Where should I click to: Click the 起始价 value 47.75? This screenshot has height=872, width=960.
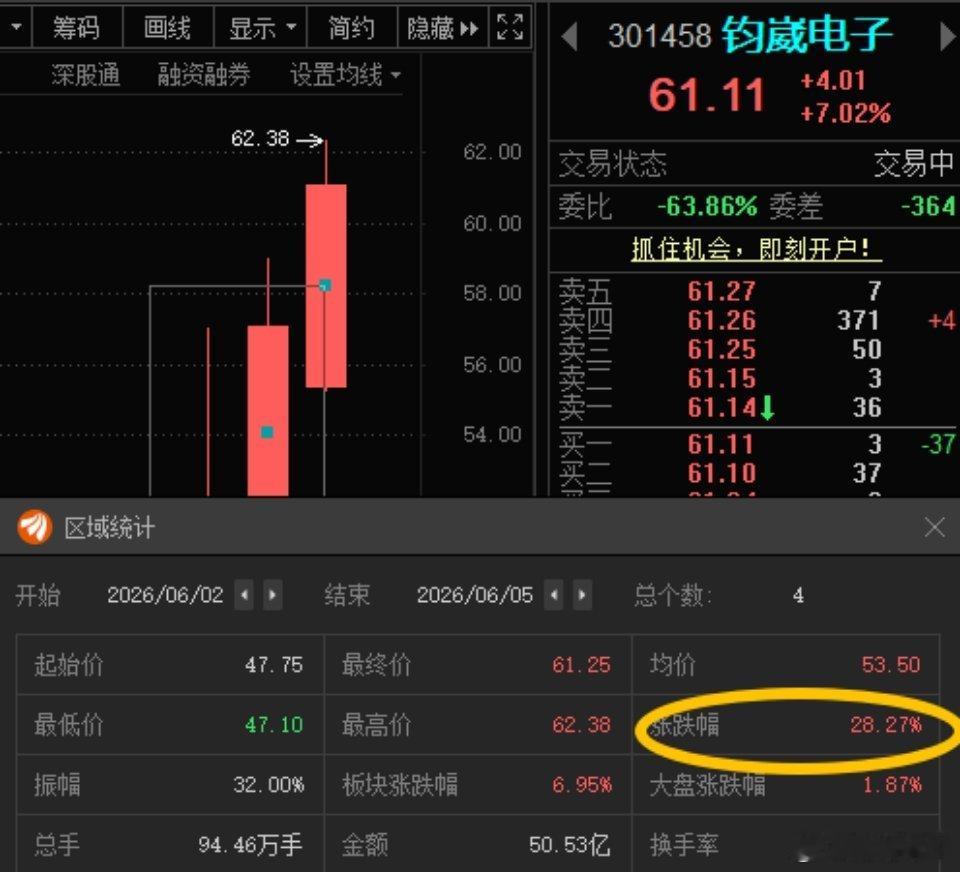pyautogui.click(x=274, y=664)
